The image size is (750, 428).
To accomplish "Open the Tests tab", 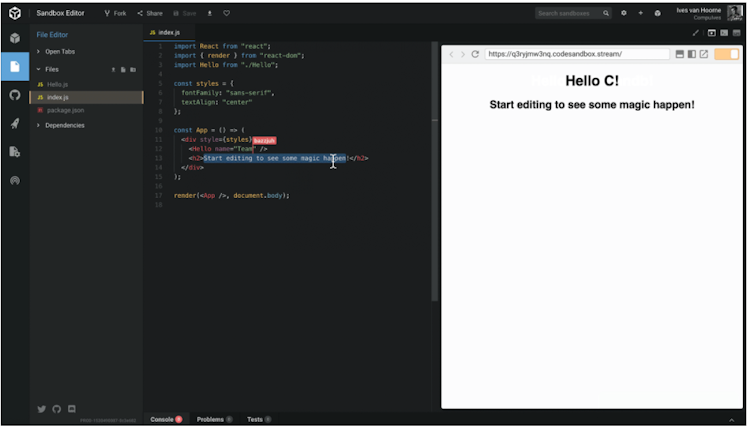I will point(259,420).
